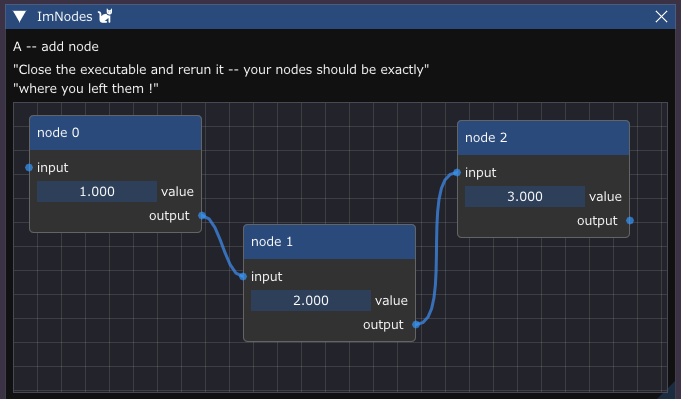
Task: Adjust node 0 value slider showing 1.000
Action: click(x=97, y=191)
